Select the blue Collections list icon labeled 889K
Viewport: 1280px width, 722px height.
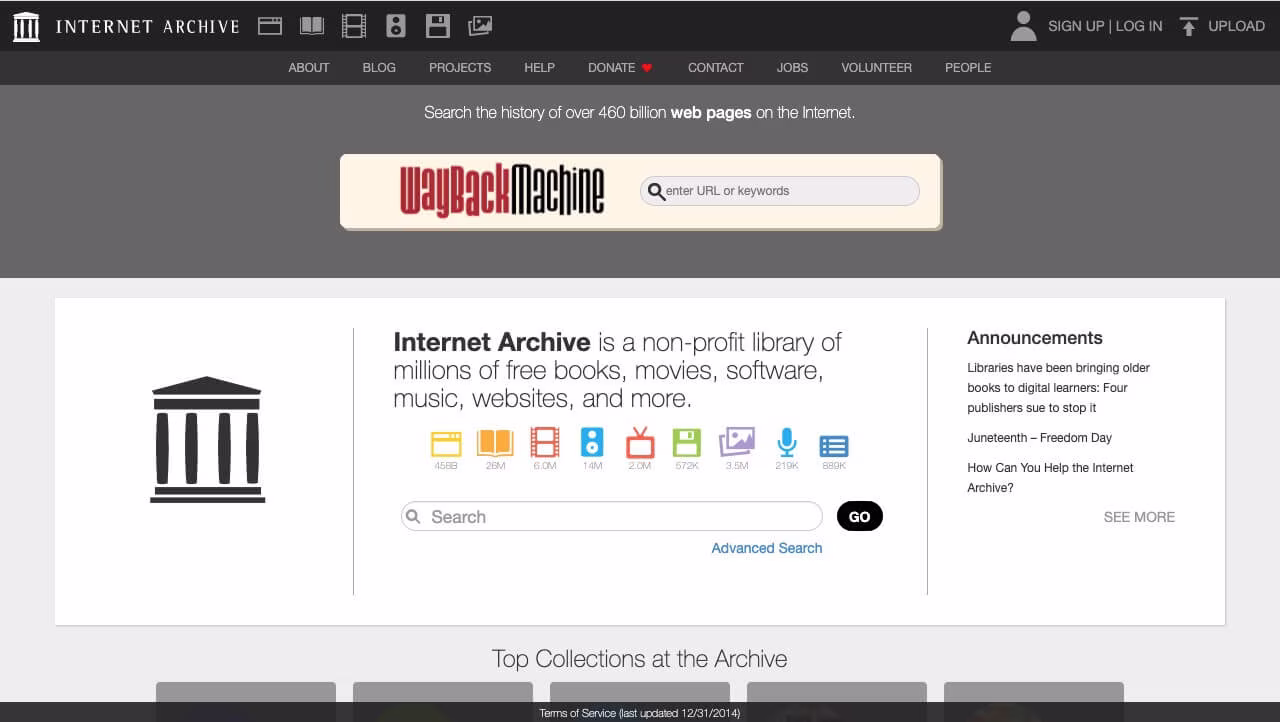[x=834, y=446]
